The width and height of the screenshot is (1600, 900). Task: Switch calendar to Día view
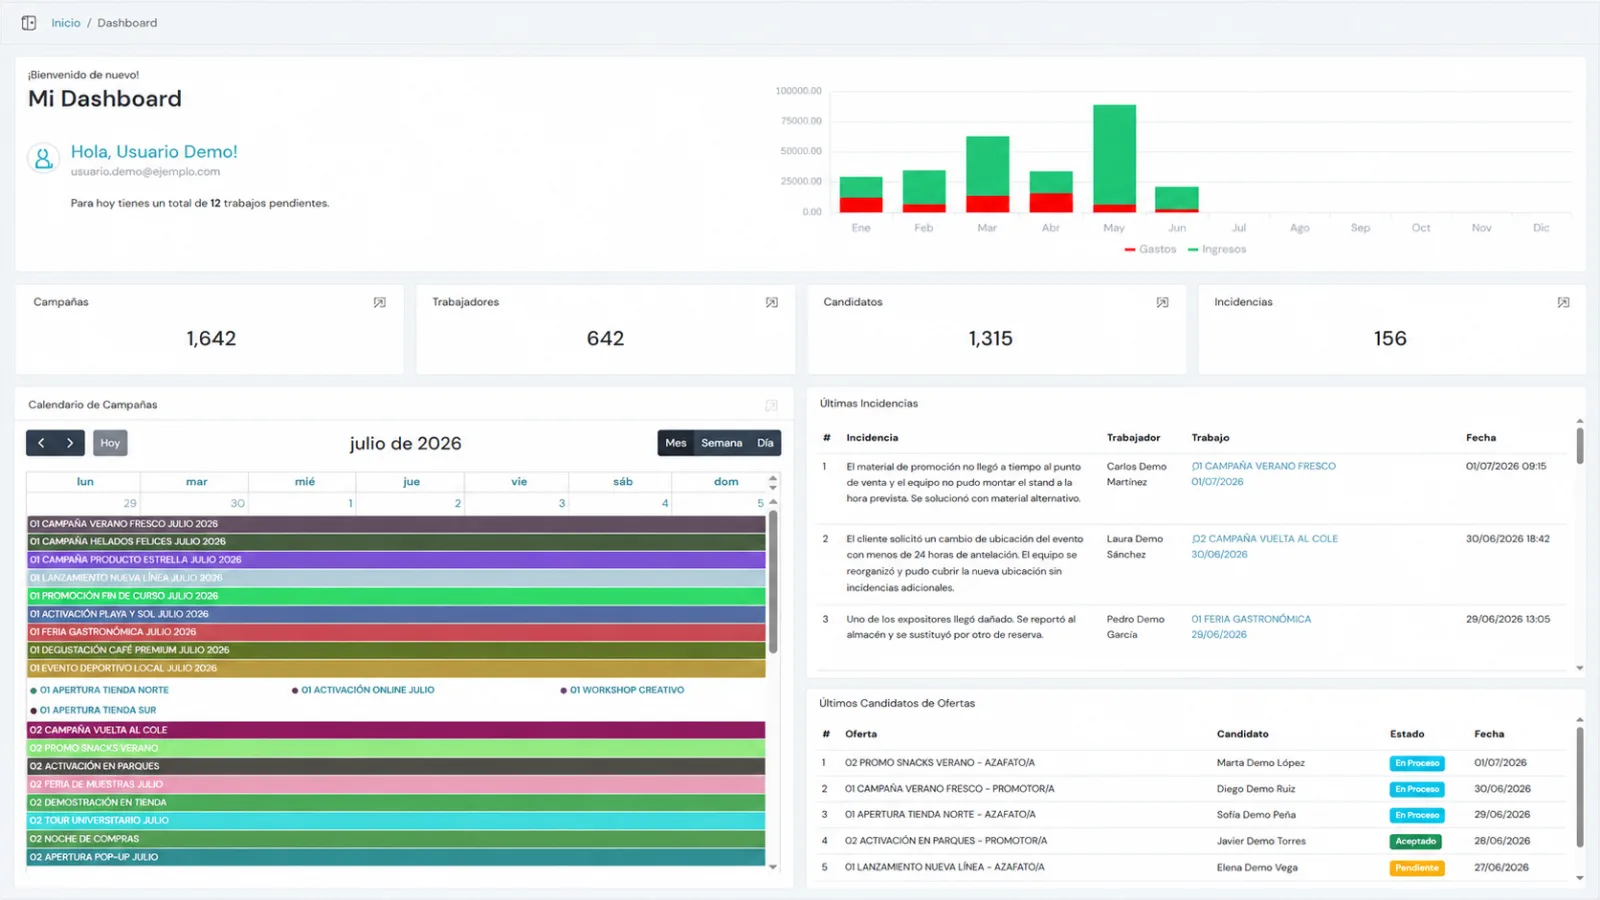(x=765, y=443)
